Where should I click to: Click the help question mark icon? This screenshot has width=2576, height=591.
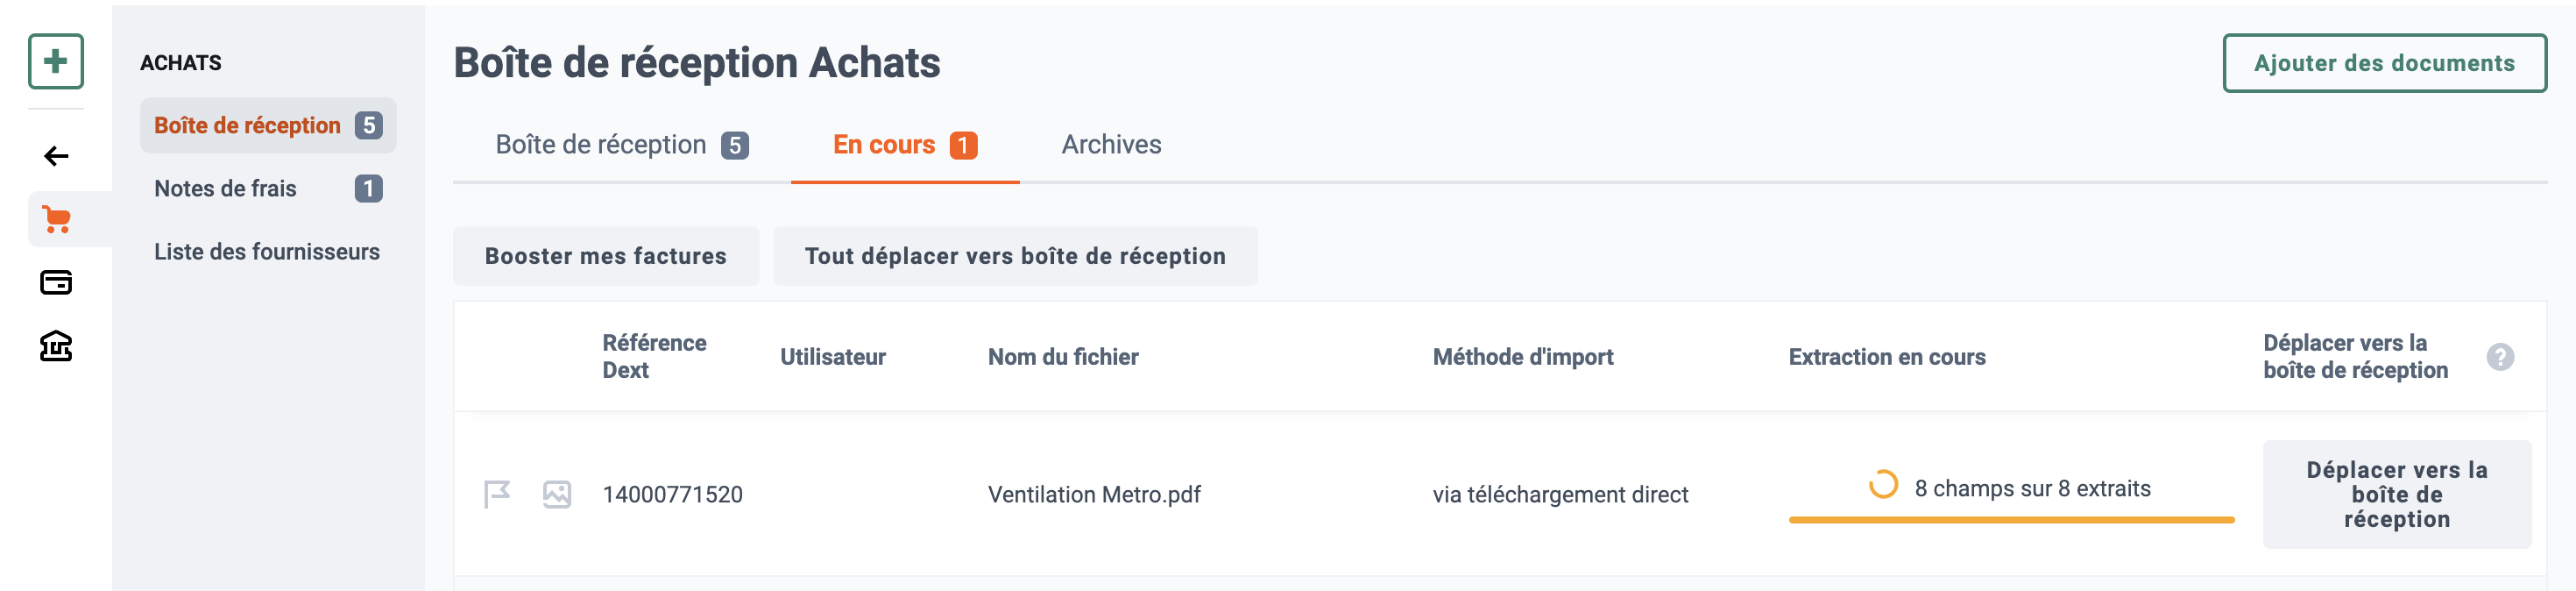pyautogui.click(x=2500, y=357)
